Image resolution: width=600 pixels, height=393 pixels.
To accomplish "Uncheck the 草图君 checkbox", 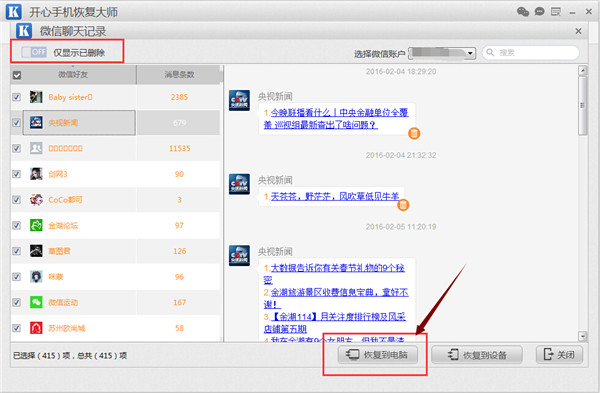I will pos(16,251).
